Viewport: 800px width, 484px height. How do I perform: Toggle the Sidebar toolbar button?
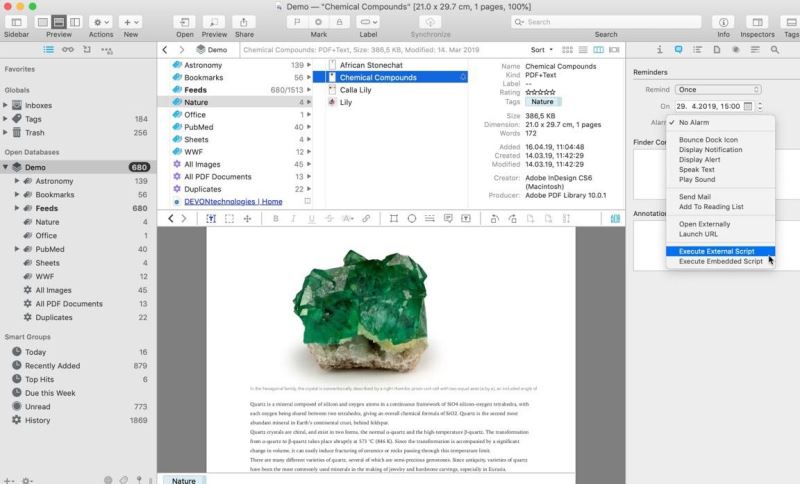(16, 22)
